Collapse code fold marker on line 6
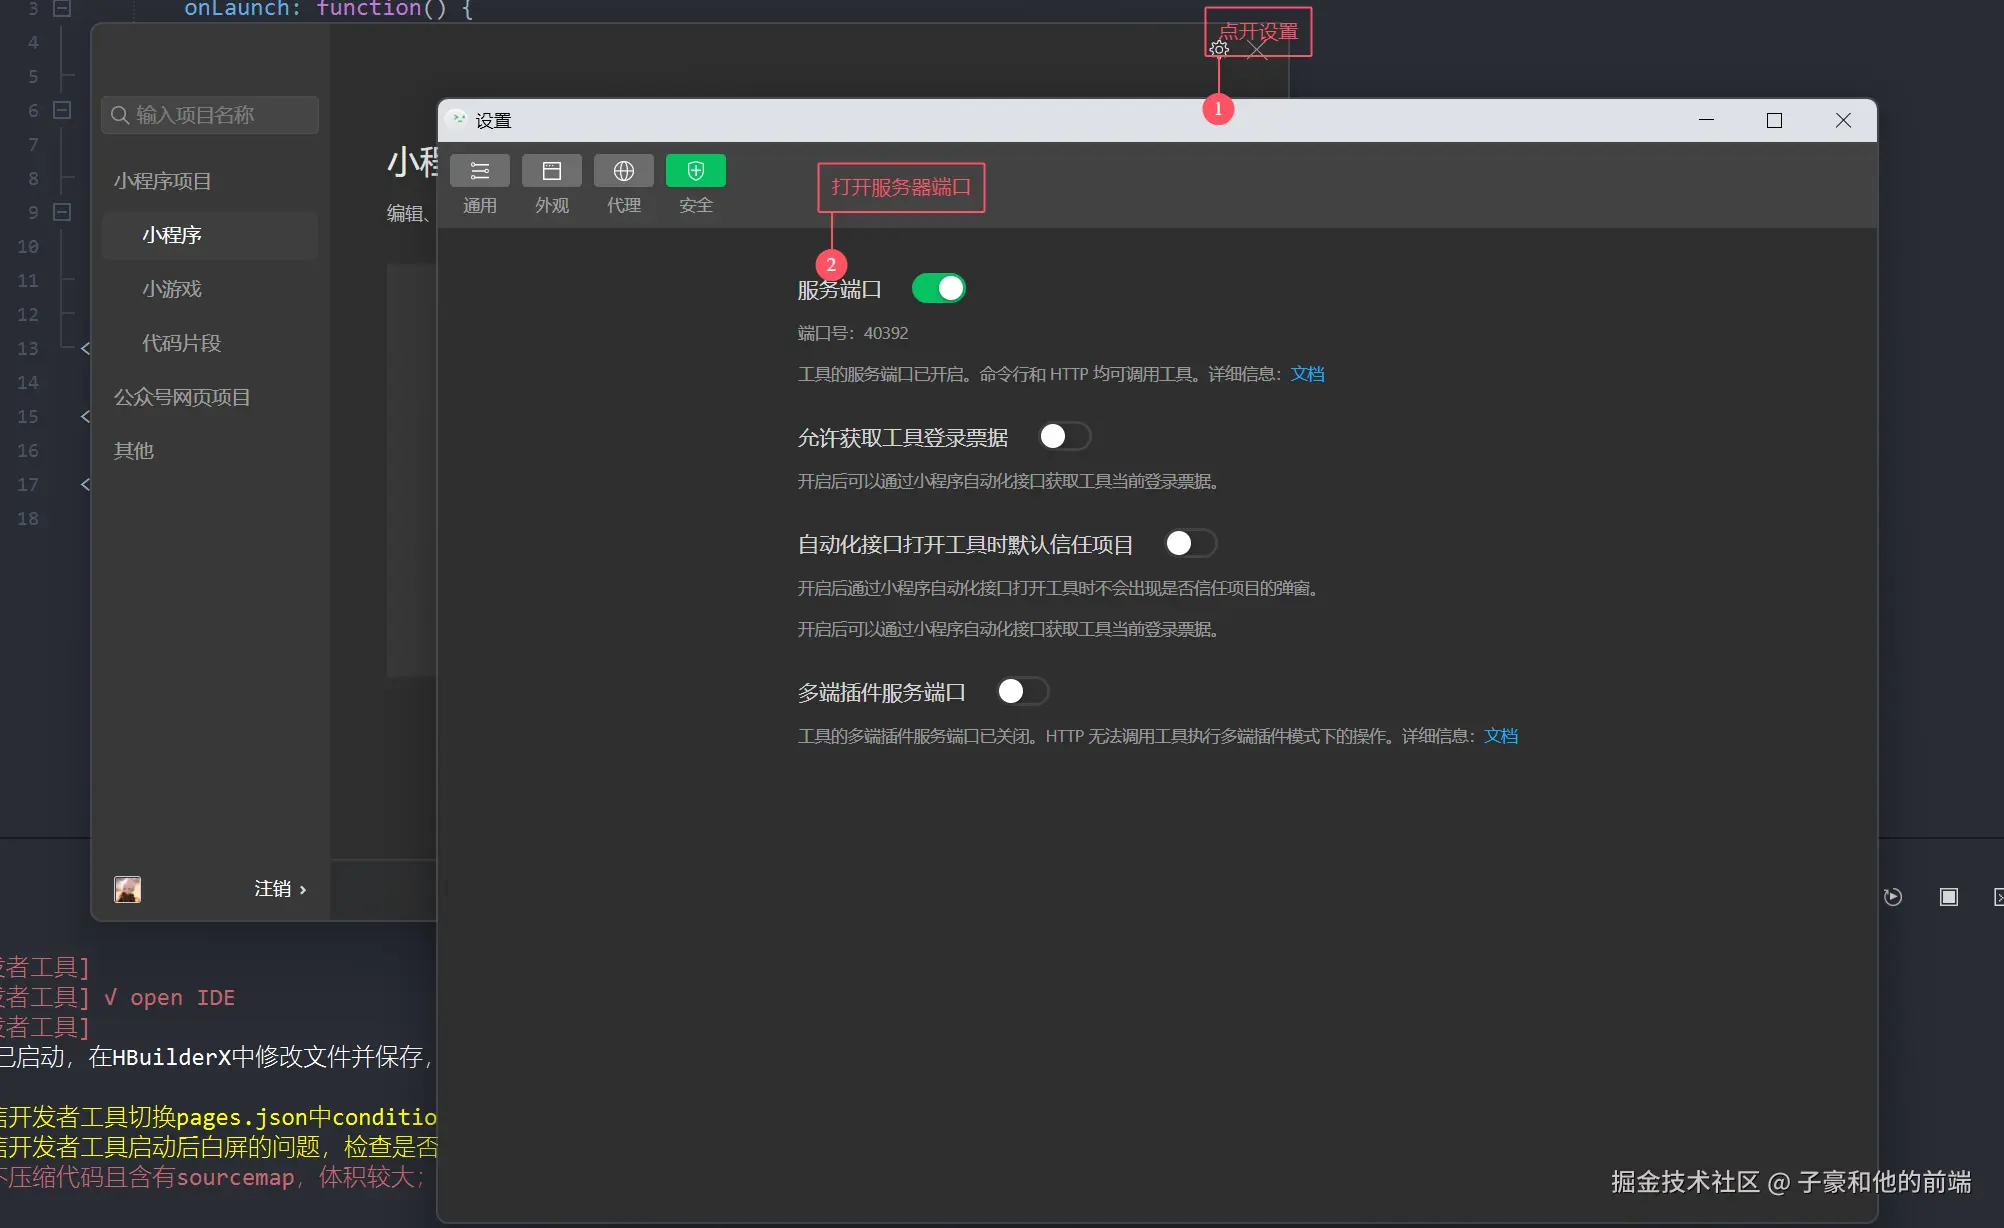The height and width of the screenshot is (1228, 2004). [62, 110]
